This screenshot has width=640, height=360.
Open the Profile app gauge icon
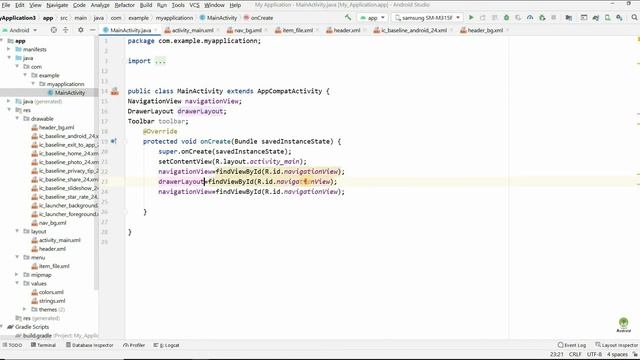click(x=530, y=18)
